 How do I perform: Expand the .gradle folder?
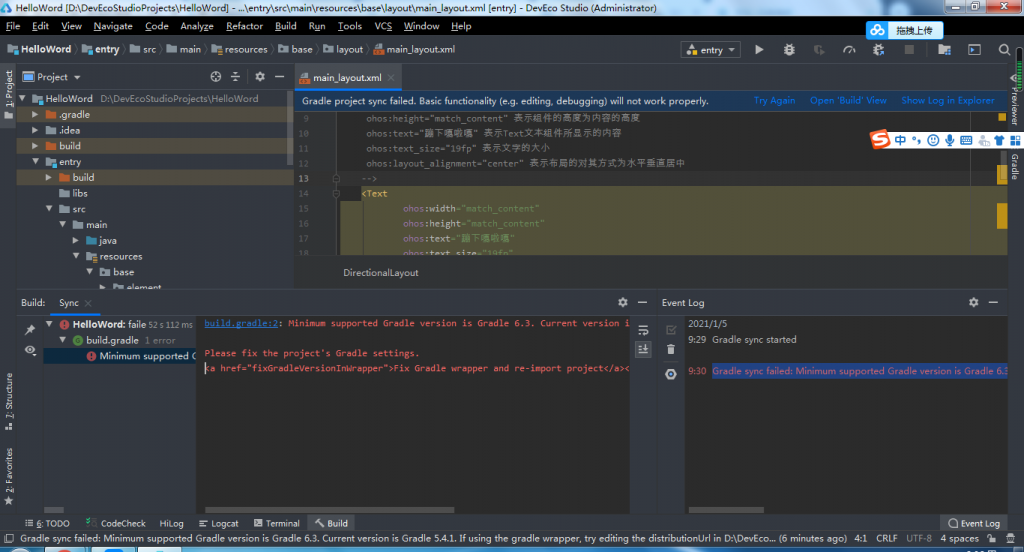pyautogui.click(x=35, y=114)
